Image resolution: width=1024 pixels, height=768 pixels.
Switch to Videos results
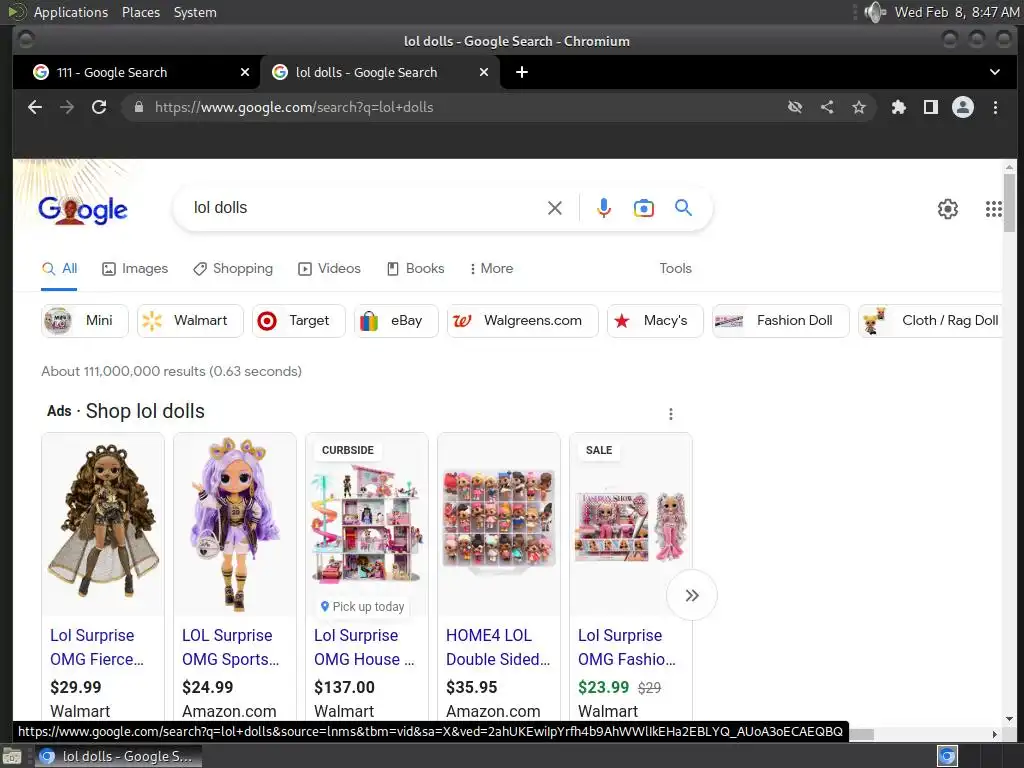coord(329,268)
